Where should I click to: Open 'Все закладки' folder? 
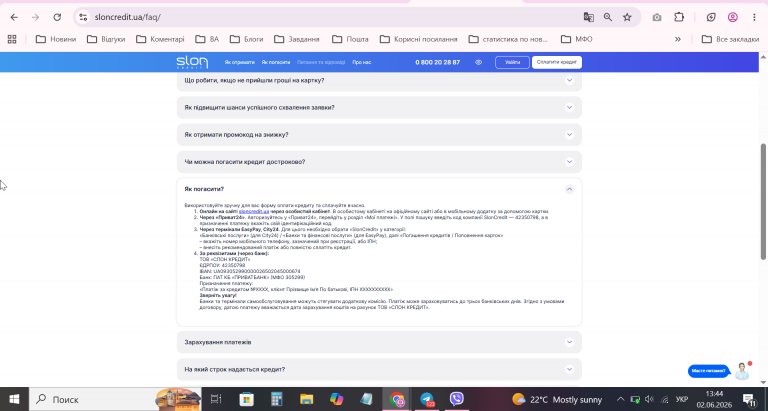coord(730,39)
